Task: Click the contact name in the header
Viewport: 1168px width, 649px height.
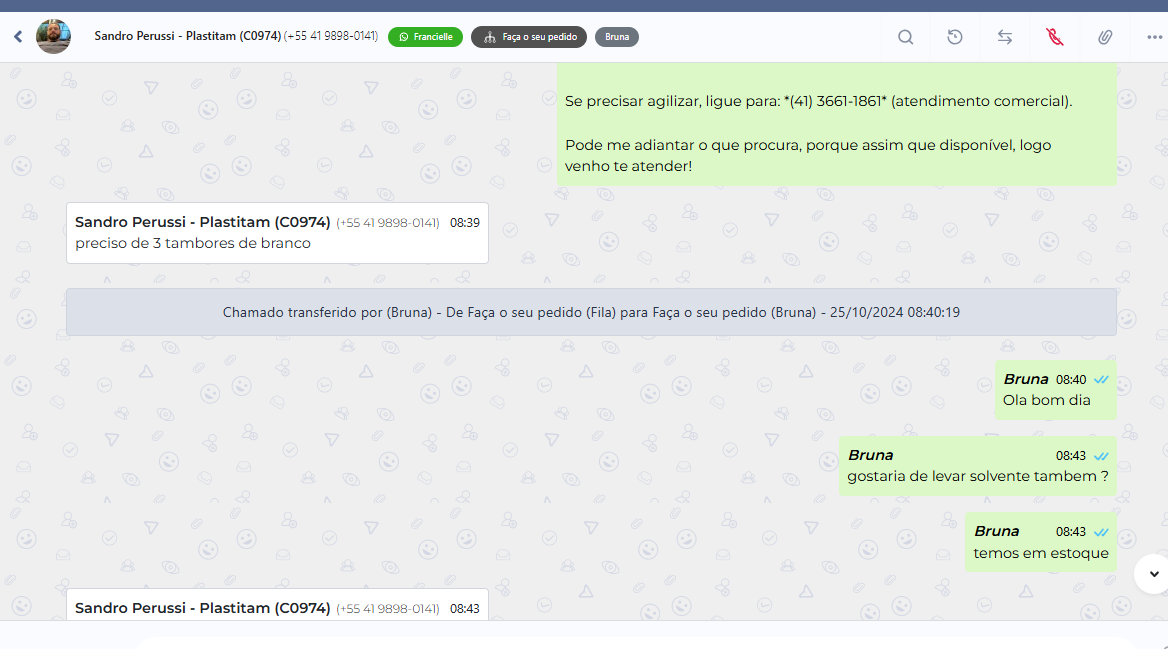Action: point(187,36)
